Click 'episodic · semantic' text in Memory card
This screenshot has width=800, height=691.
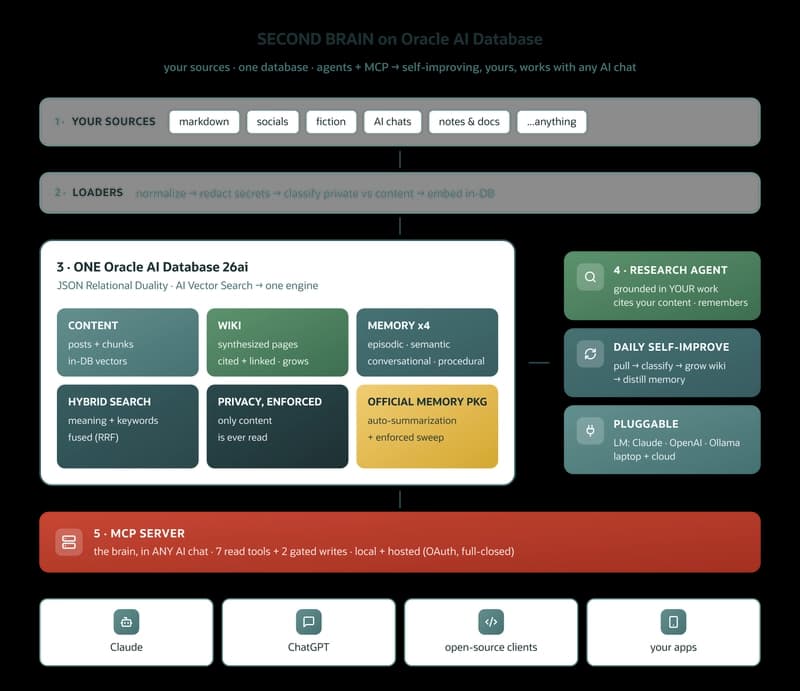pos(409,344)
